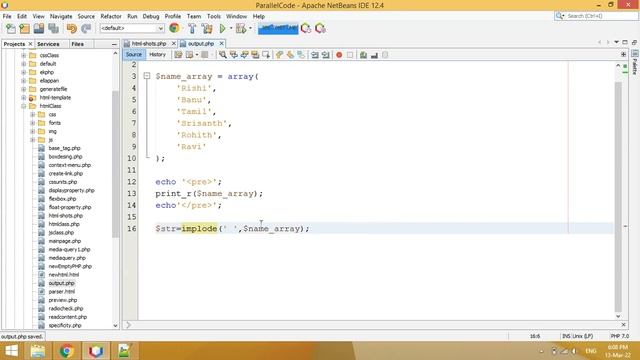Collapse the array code fold marker

[x=147, y=76]
